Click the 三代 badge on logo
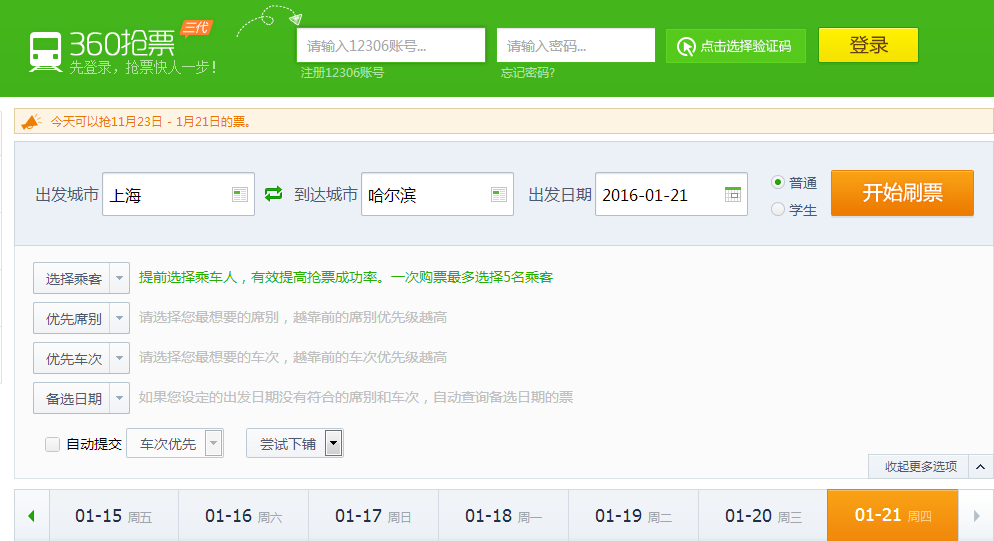The height and width of the screenshot is (541, 994). [197, 28]
